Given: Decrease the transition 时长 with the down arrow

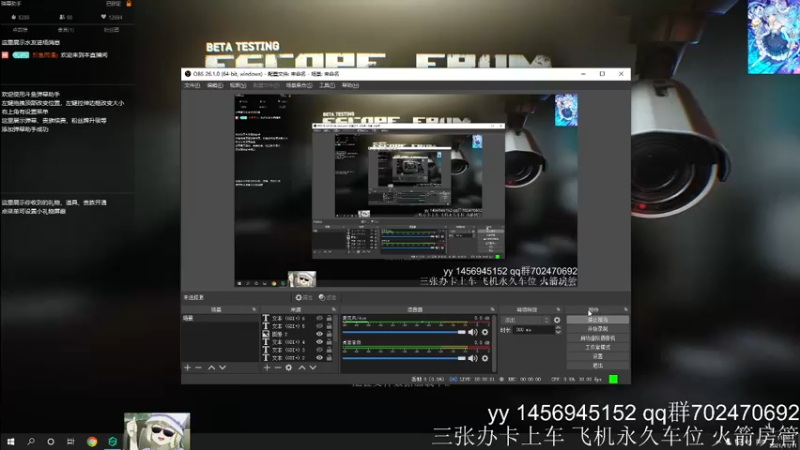Looking at the screenshot, I should coord(558,333).
